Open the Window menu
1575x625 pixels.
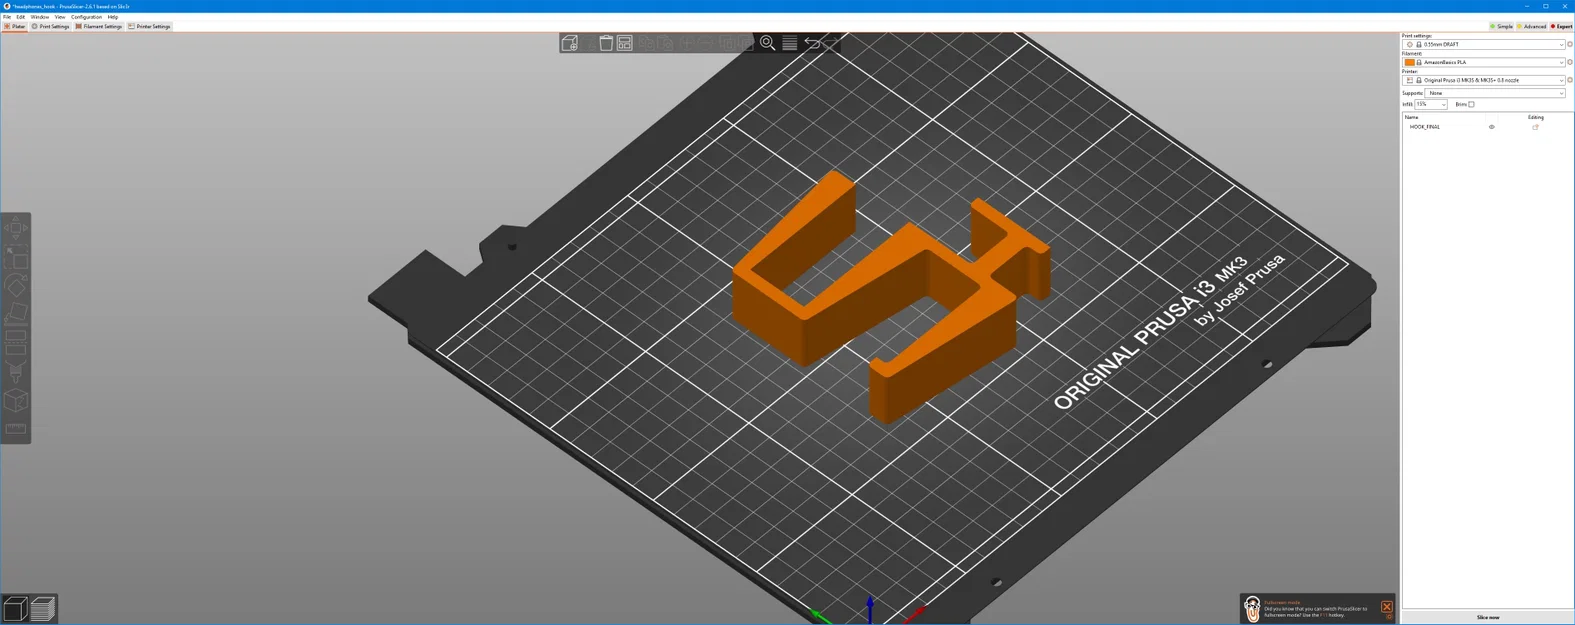click(40, 17)
